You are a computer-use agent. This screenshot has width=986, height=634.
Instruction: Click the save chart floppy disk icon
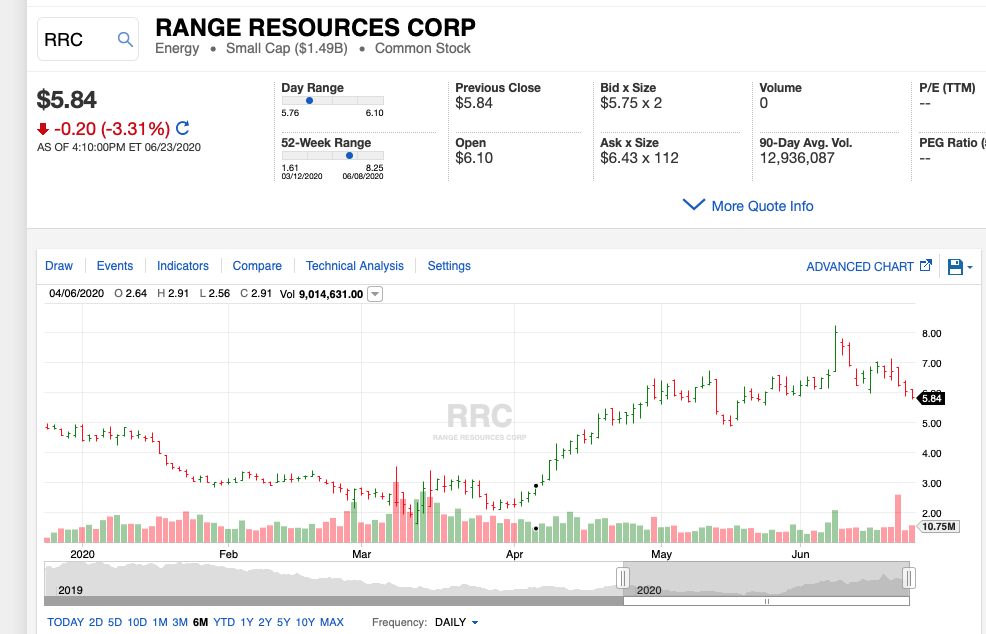pos(955,267)
